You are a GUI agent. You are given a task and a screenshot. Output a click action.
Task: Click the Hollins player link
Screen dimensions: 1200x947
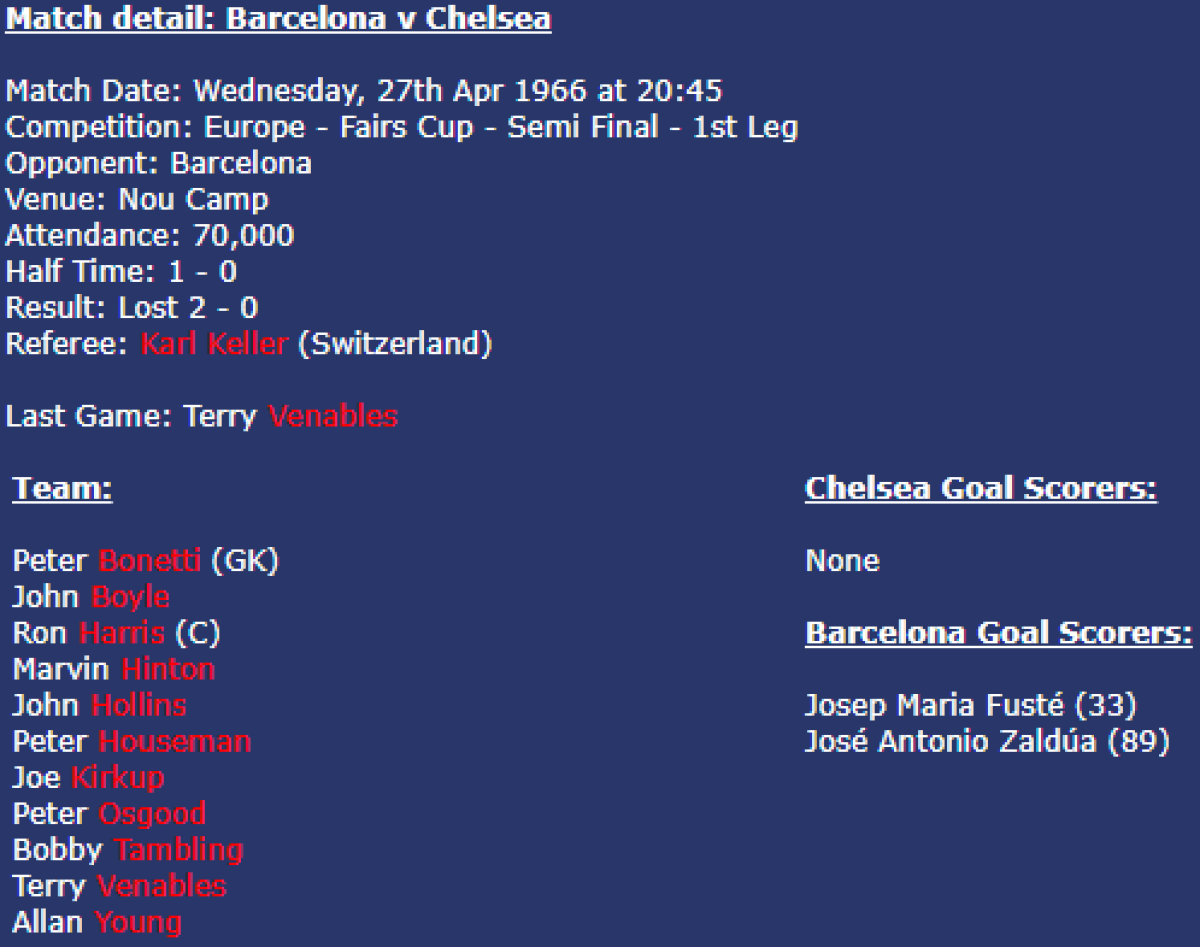point(139,705)
